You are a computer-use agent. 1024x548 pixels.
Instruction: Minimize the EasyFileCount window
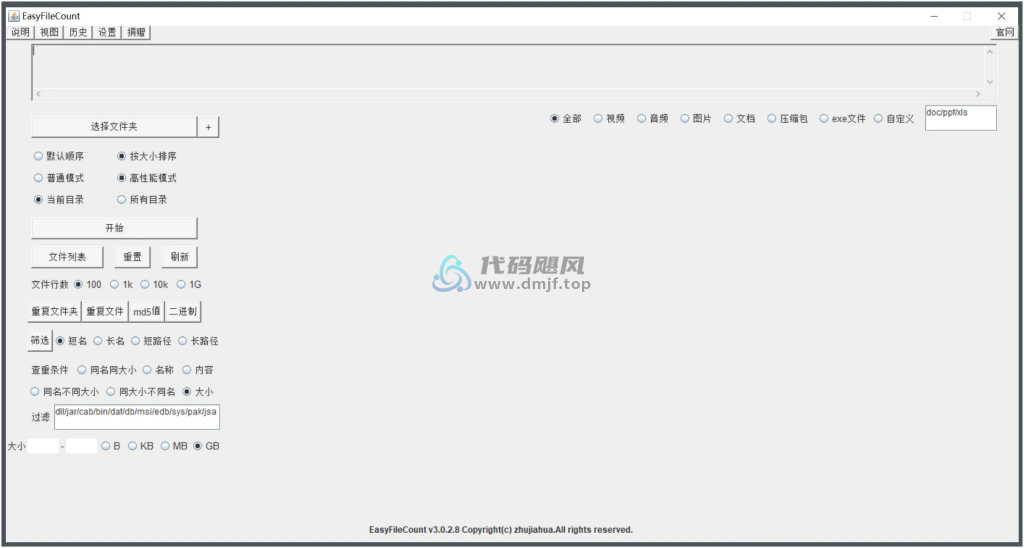point(935,16)
